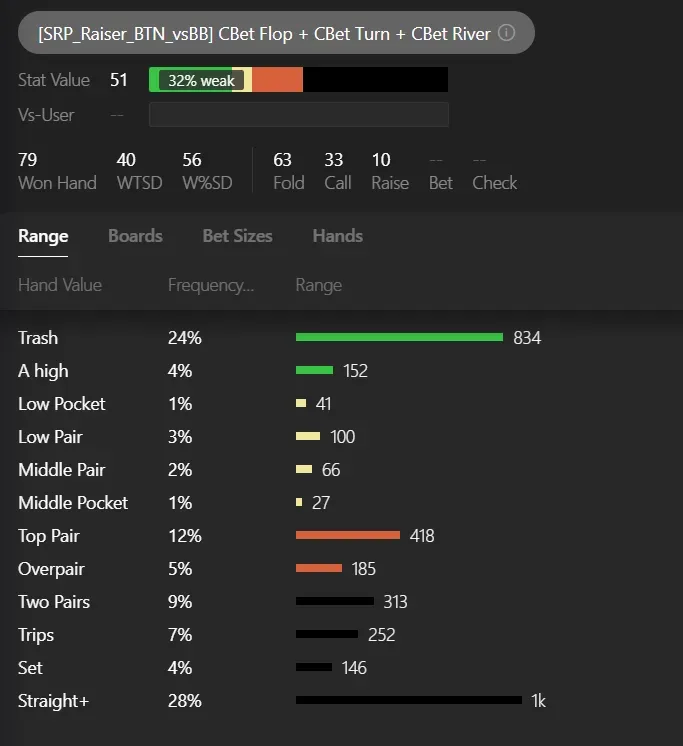Screen dimensions: 683x746
Task: Open the Bet Sizes tab
Action: (237, 236)
